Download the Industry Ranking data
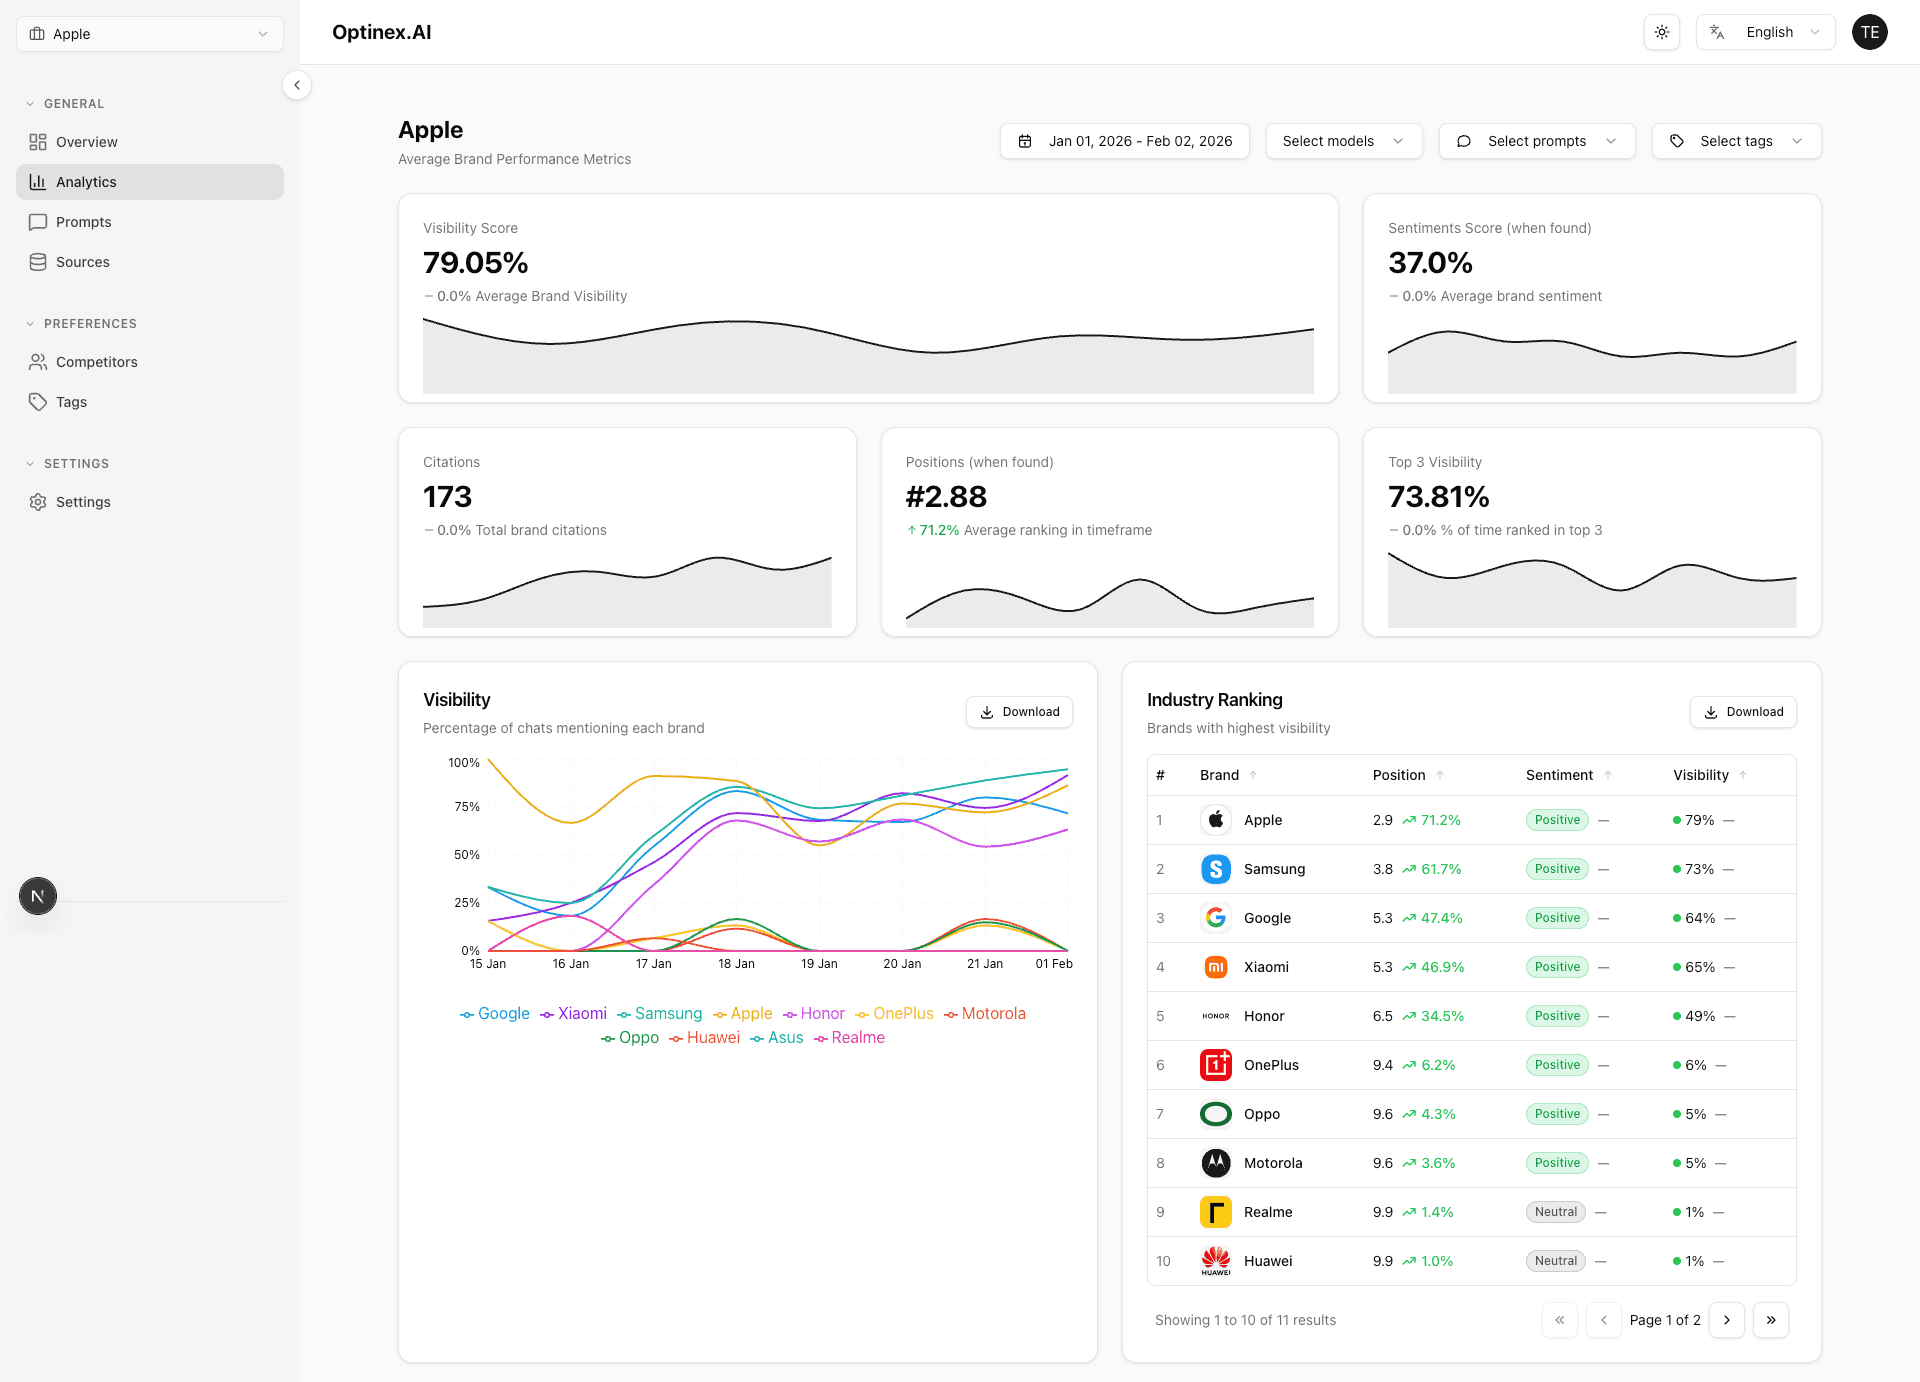The width and height of the screenshot is (1920, 1382). click(x=1743, y=711)
